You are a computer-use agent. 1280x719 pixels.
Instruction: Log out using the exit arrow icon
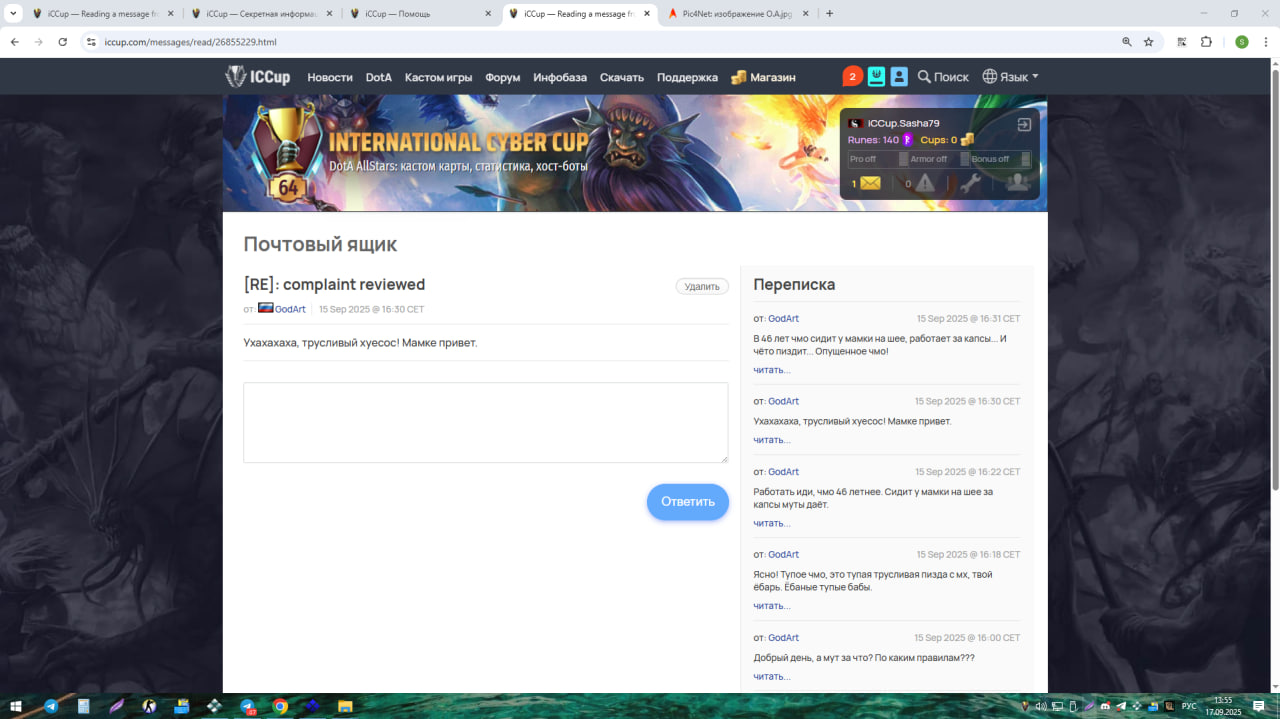[1024, 125]
